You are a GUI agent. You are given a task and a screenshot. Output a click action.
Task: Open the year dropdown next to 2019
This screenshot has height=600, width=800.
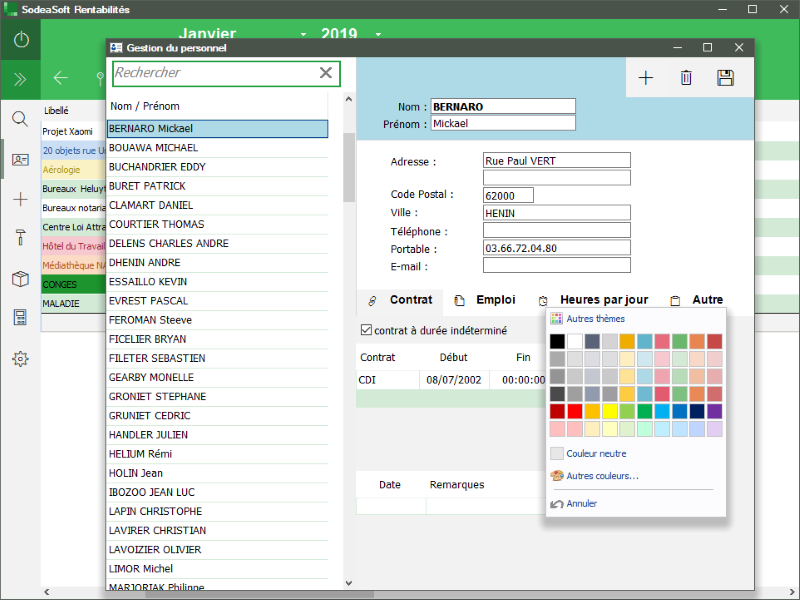pyautogui.click(x=378, y=34)
